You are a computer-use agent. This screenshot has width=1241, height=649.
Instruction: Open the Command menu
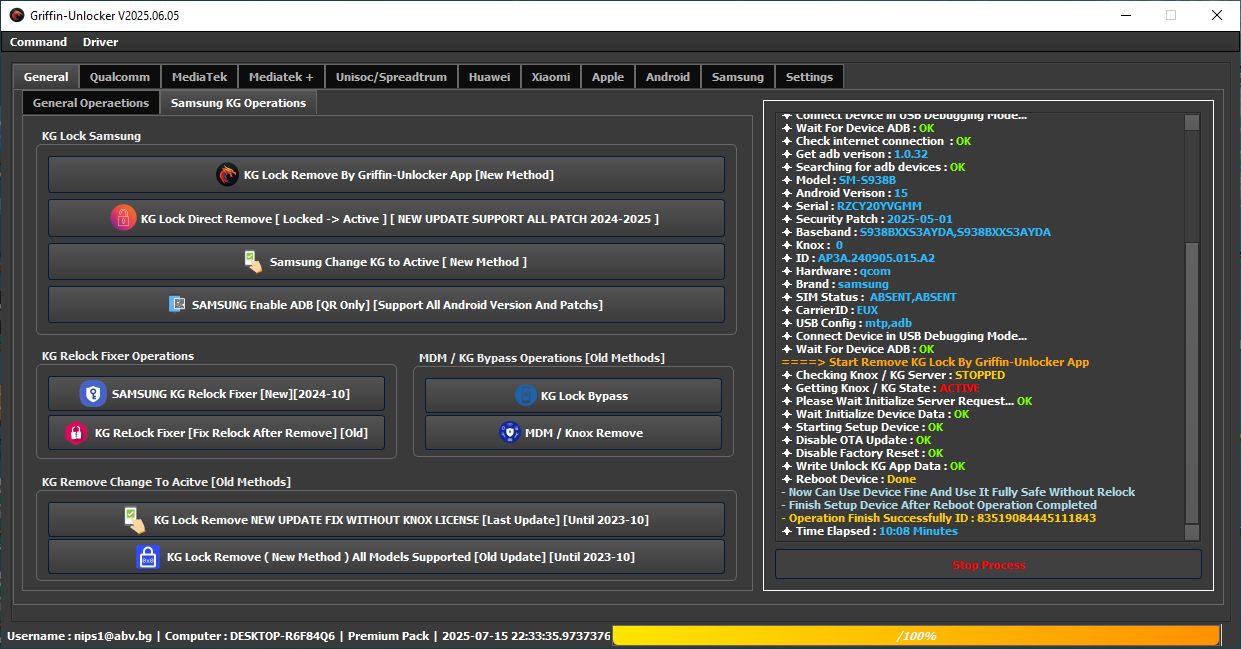[x=38, y=42]
